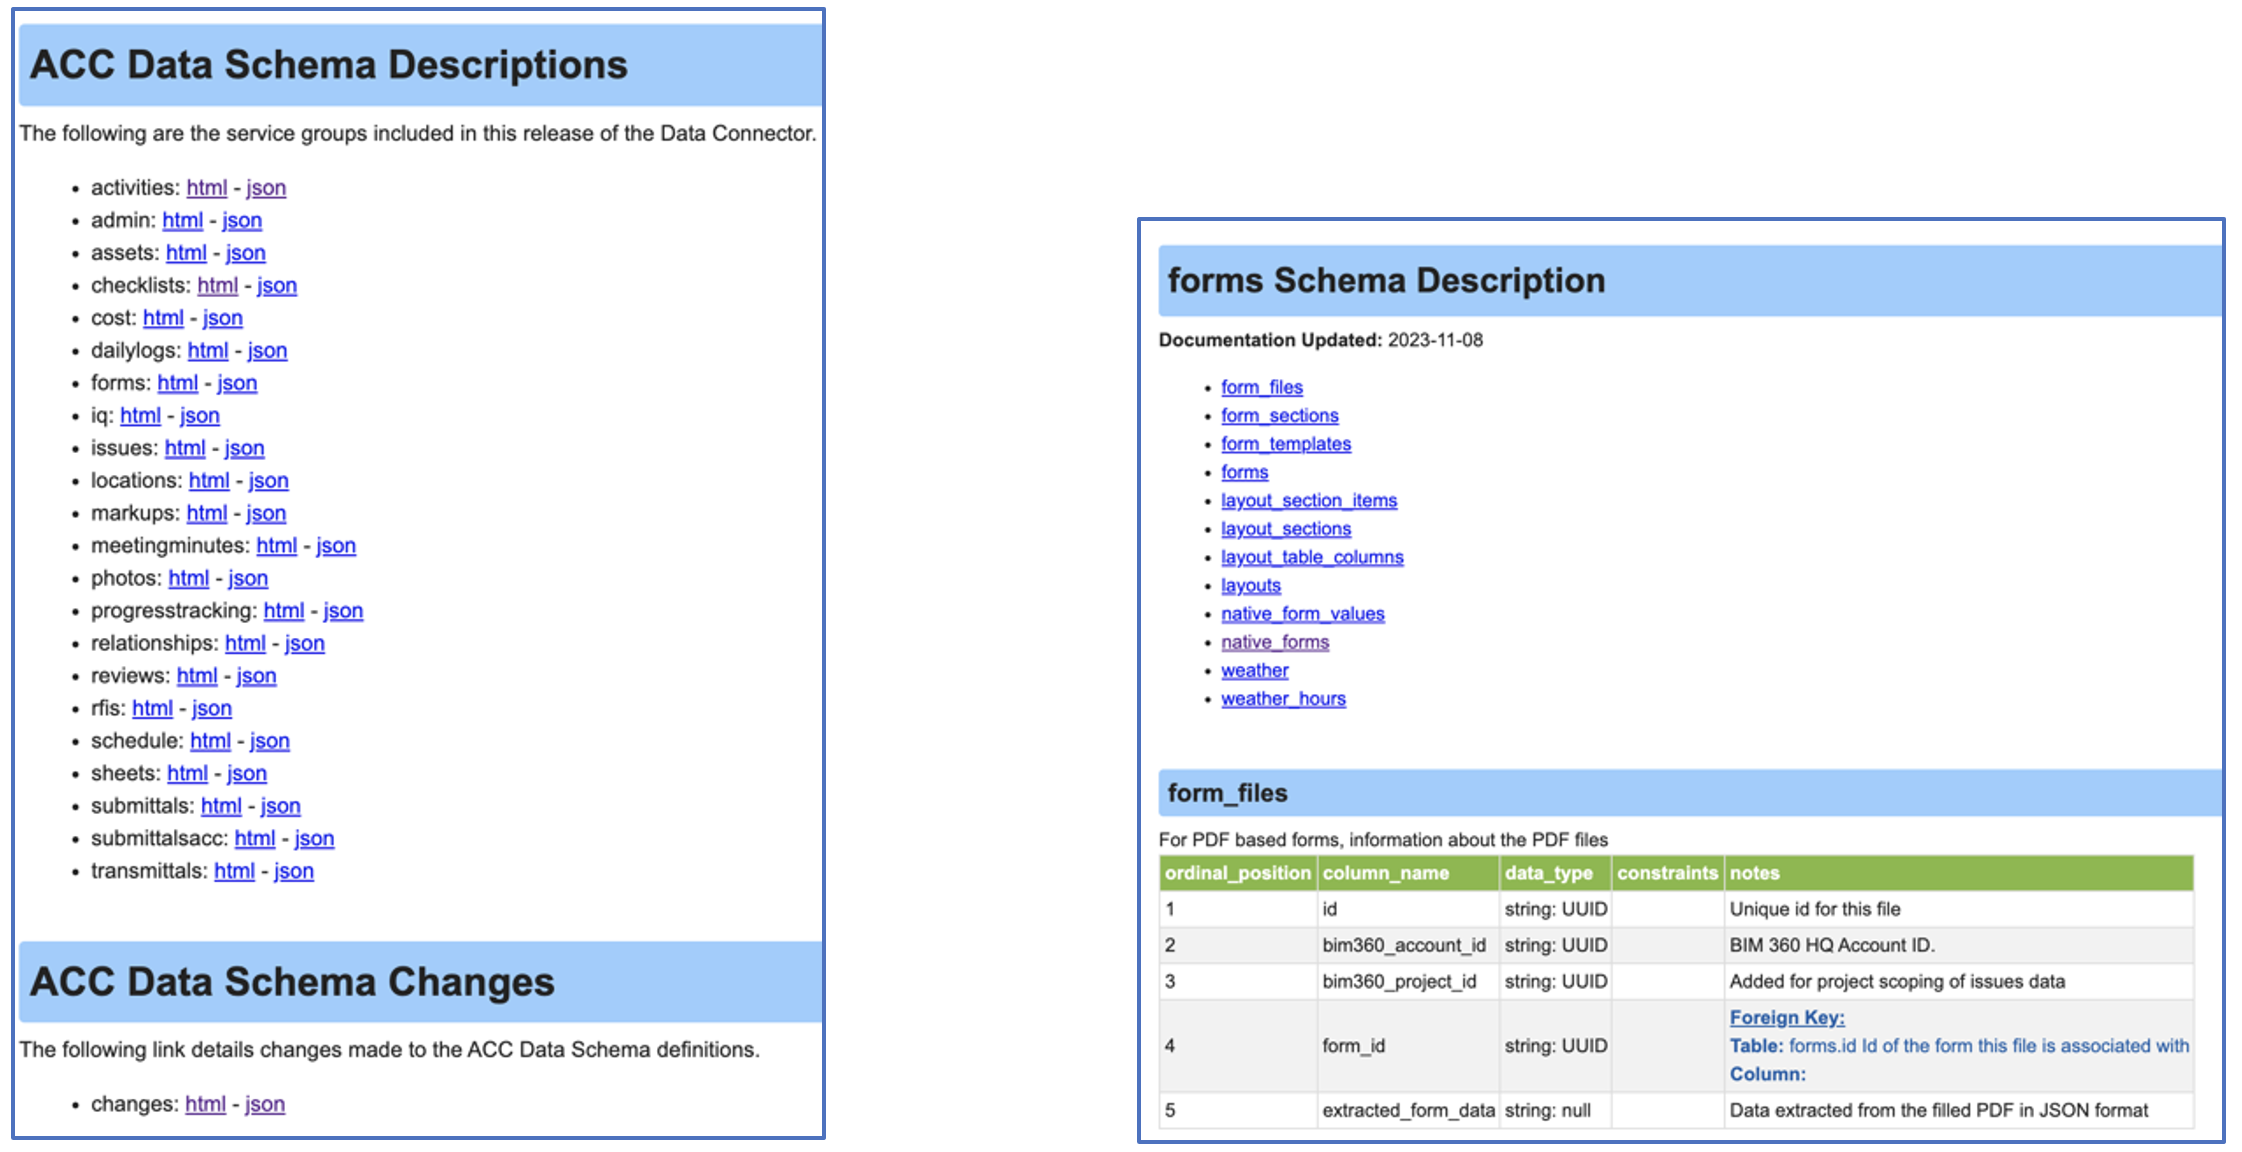Open the markups html link
This screenshot has height=1152, width=2242.
coord(206,512)
